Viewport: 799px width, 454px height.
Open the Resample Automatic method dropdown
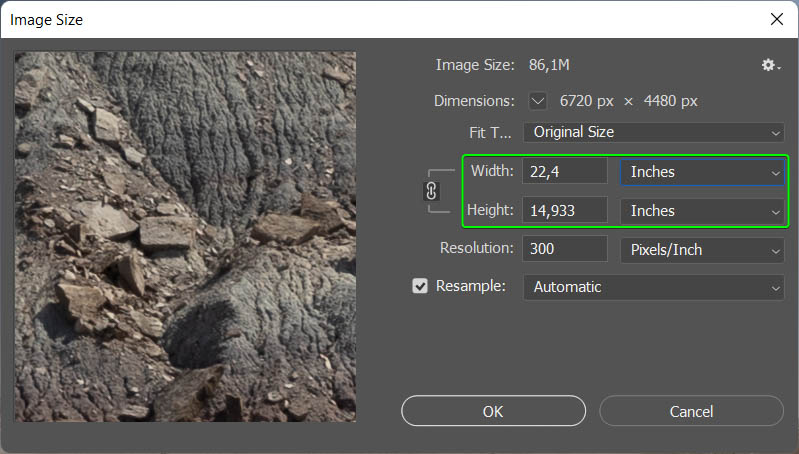click(x=653, y=287)
